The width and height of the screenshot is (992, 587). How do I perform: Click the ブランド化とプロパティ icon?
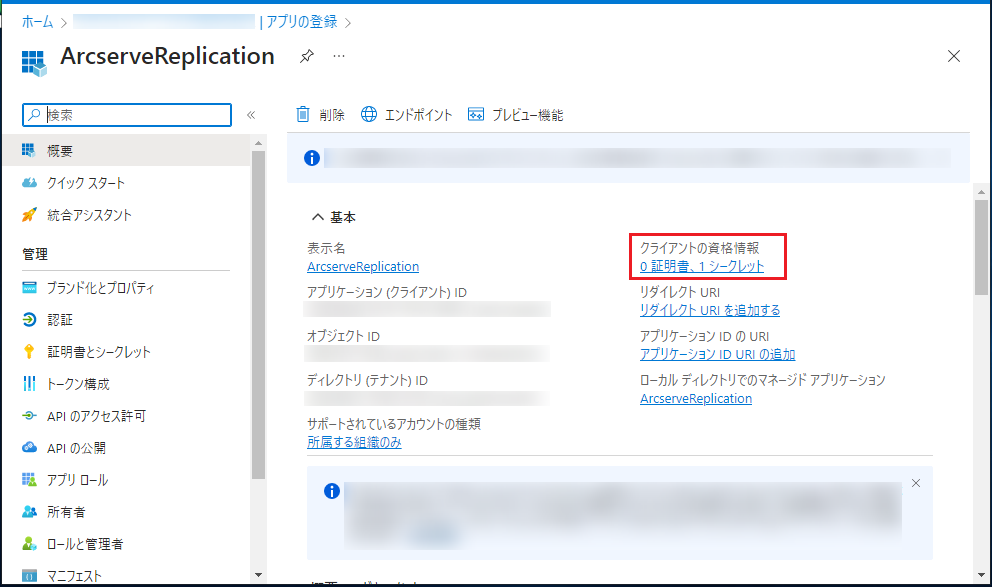click(29, 288)
